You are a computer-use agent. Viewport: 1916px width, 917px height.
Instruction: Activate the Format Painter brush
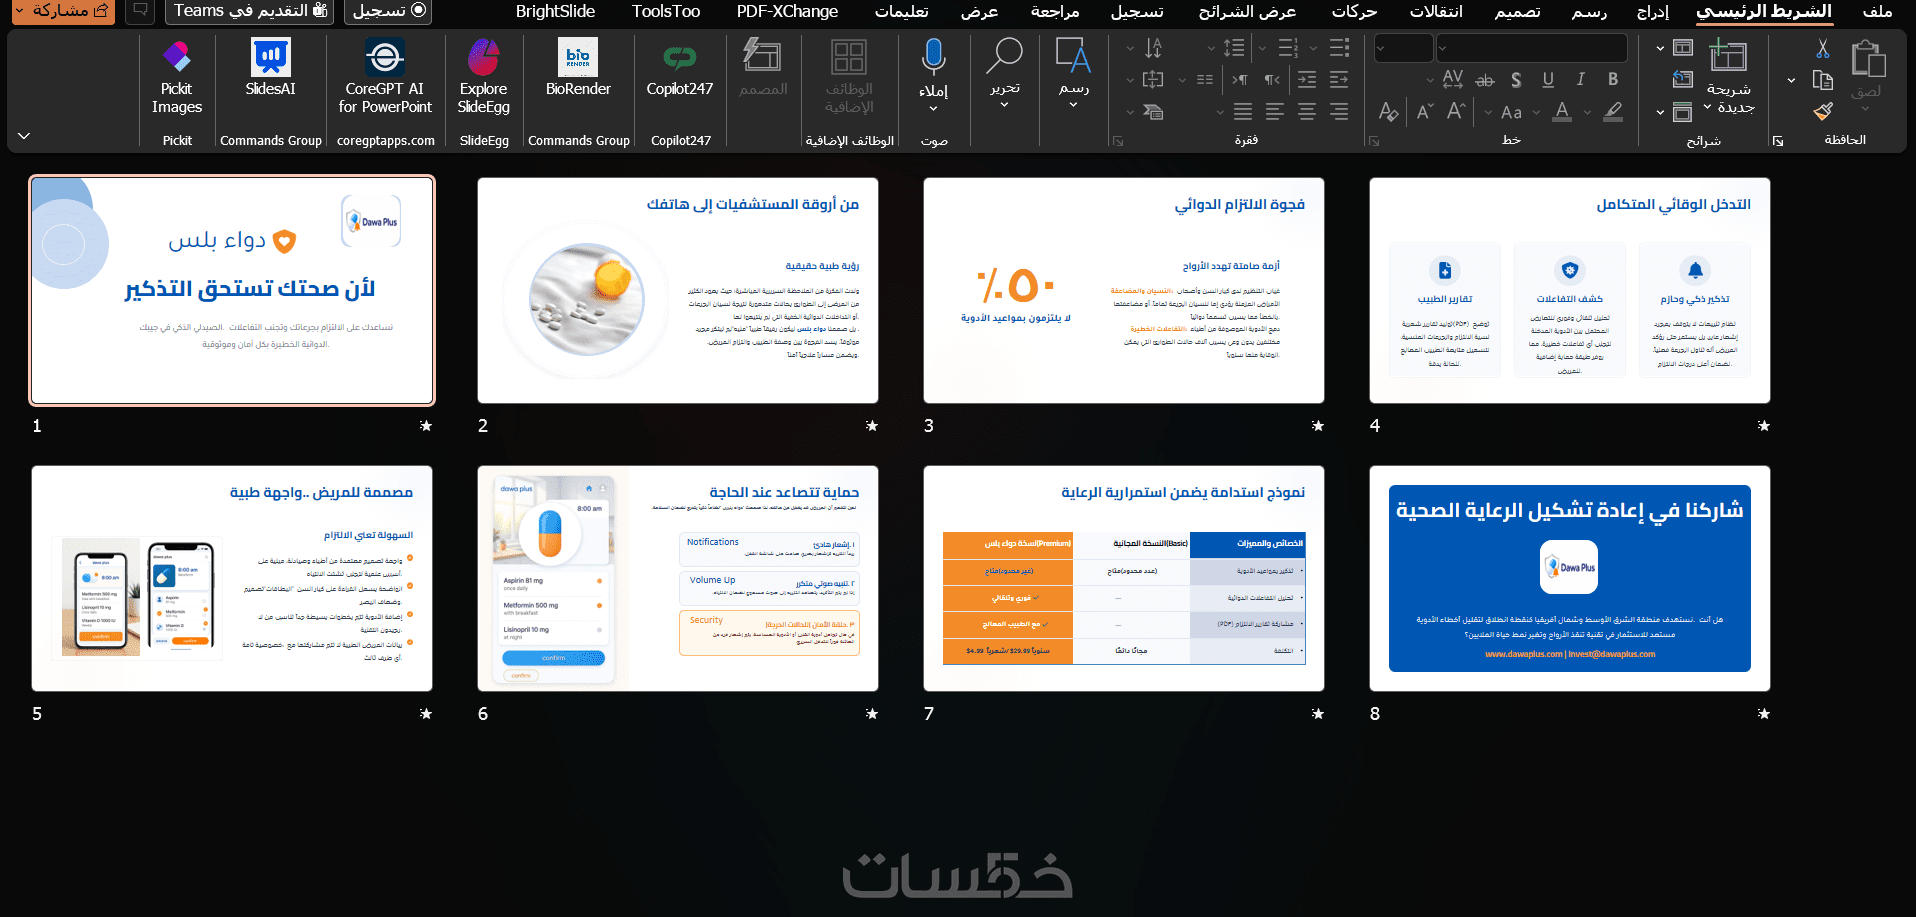pos(1823,111)
